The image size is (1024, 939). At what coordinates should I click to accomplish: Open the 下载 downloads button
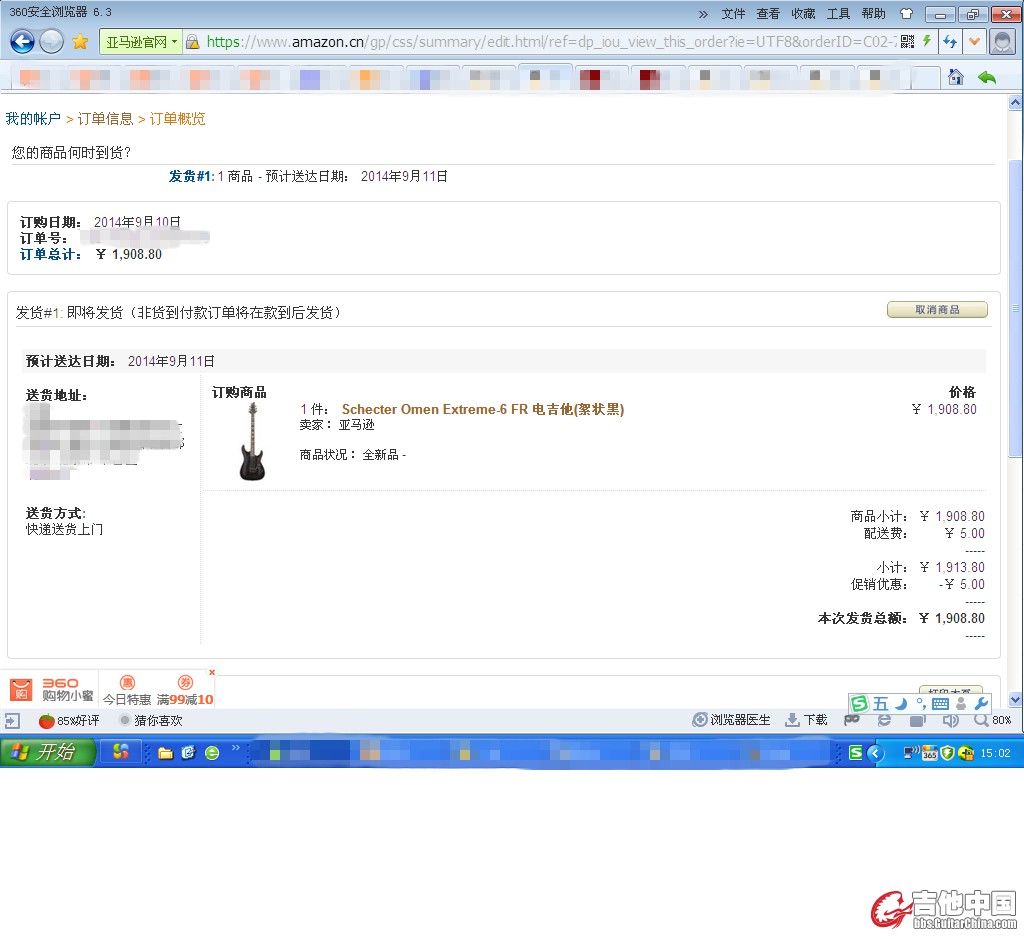[806, 720]
